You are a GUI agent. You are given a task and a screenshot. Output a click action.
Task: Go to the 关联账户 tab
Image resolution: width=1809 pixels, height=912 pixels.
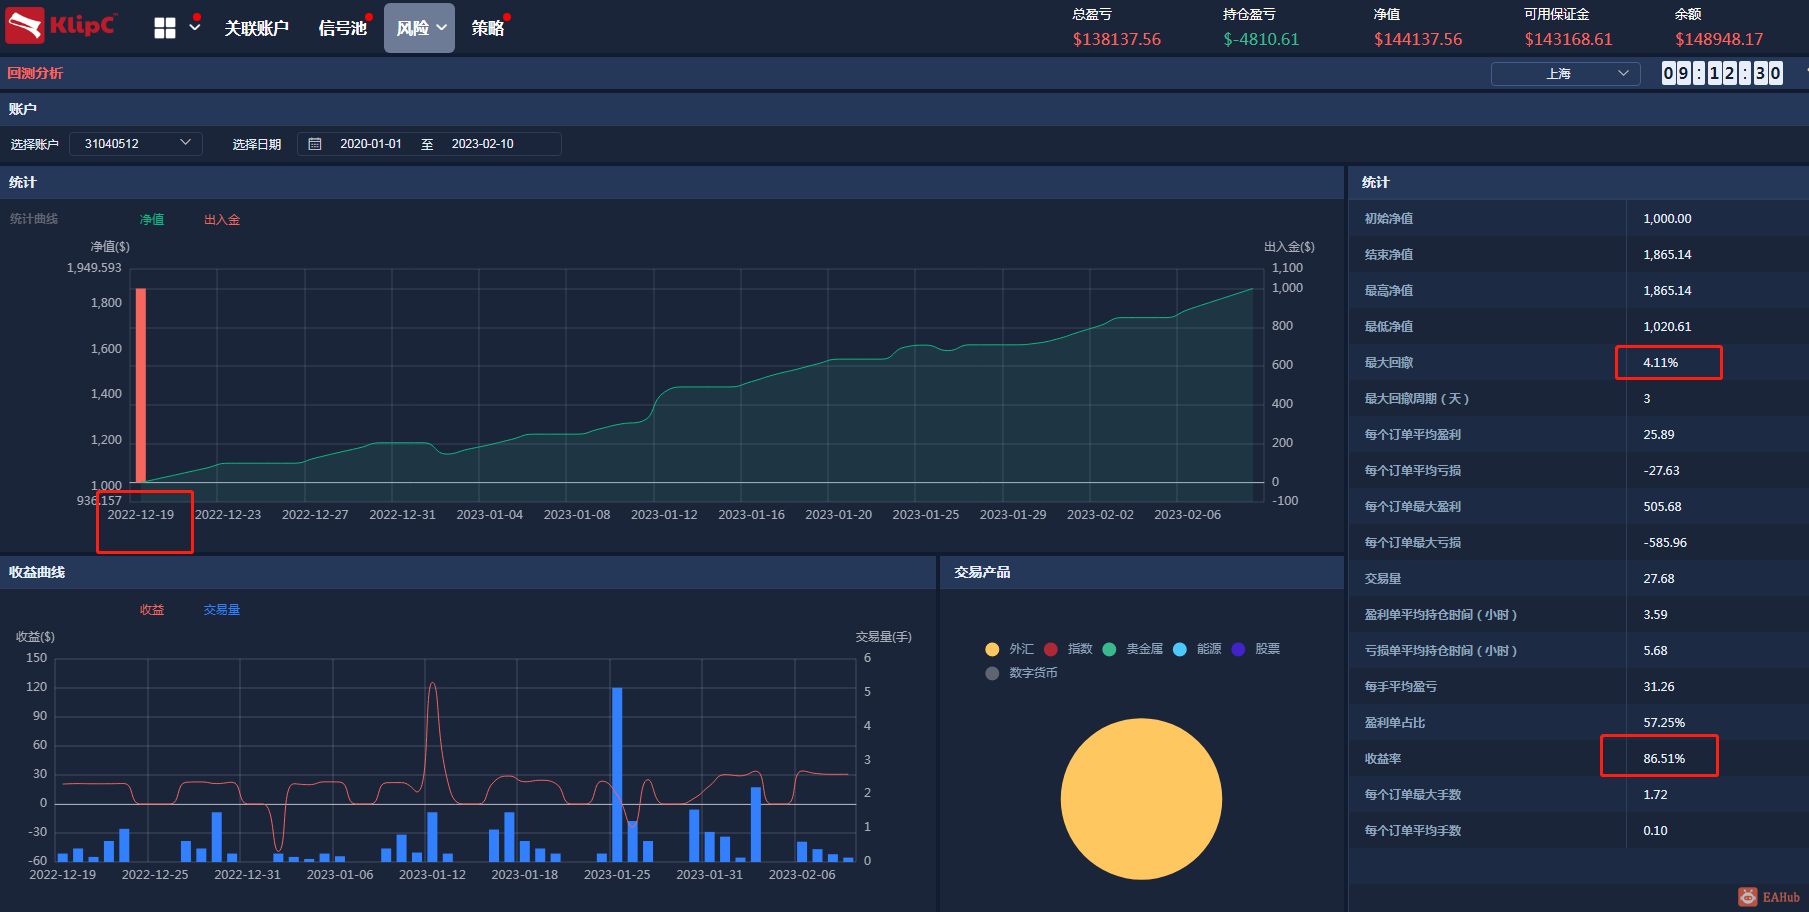(256, 28)
